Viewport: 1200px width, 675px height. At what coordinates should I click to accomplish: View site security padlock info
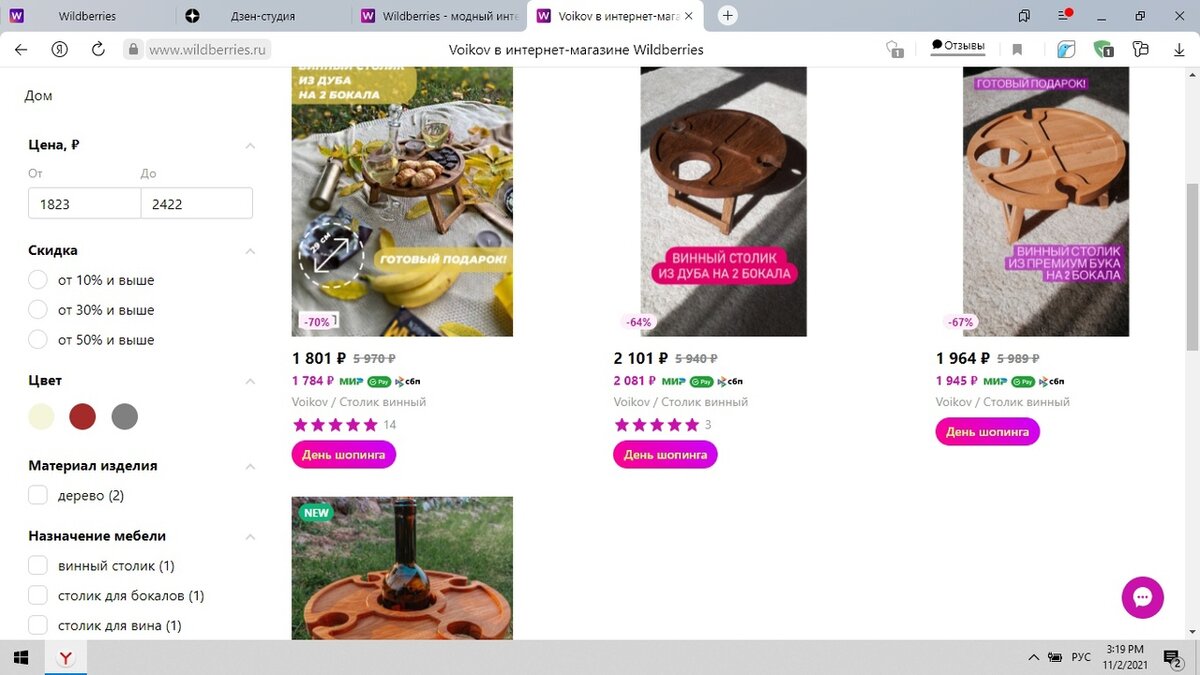[x=133, y=49]
